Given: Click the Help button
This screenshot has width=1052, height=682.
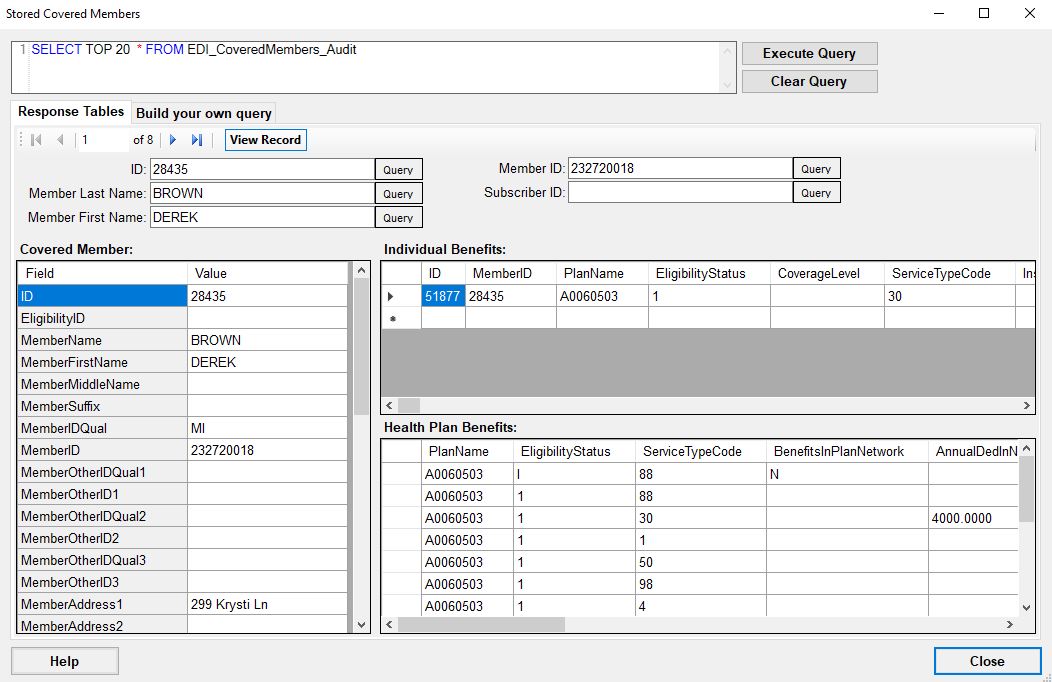Looking at the screenshot, I should point(64,661).
